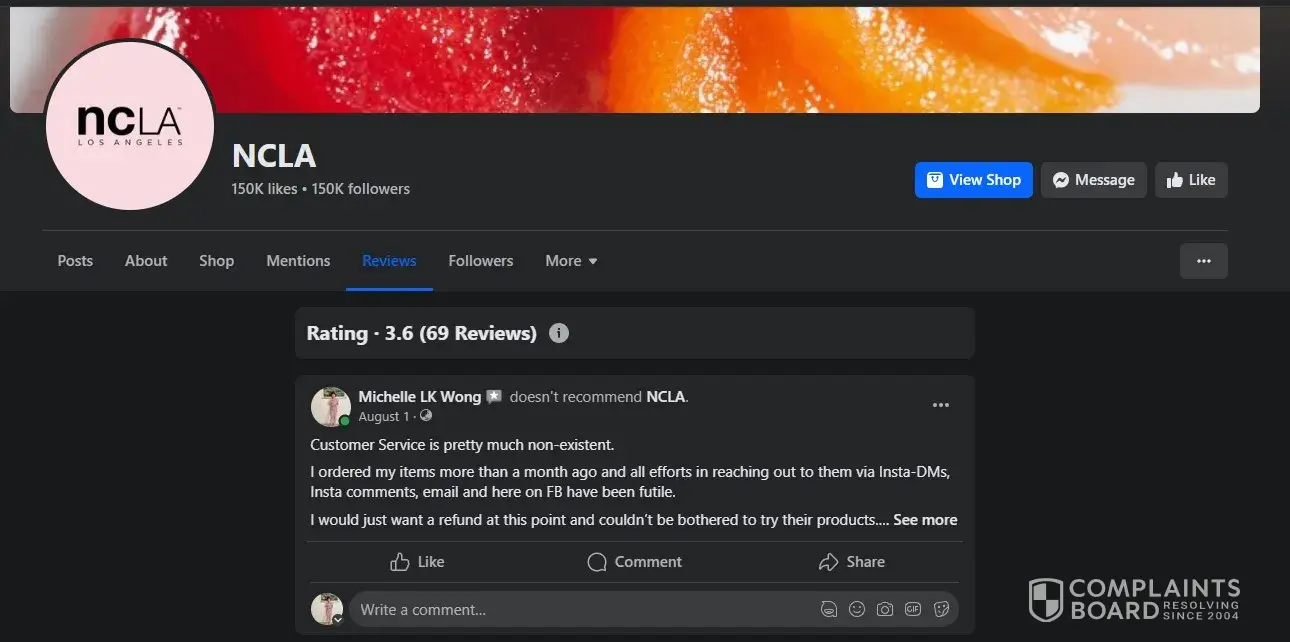Attach a photo with the camera icon
This screenshot has height=642, width=1290.
[x=885, y=609]
